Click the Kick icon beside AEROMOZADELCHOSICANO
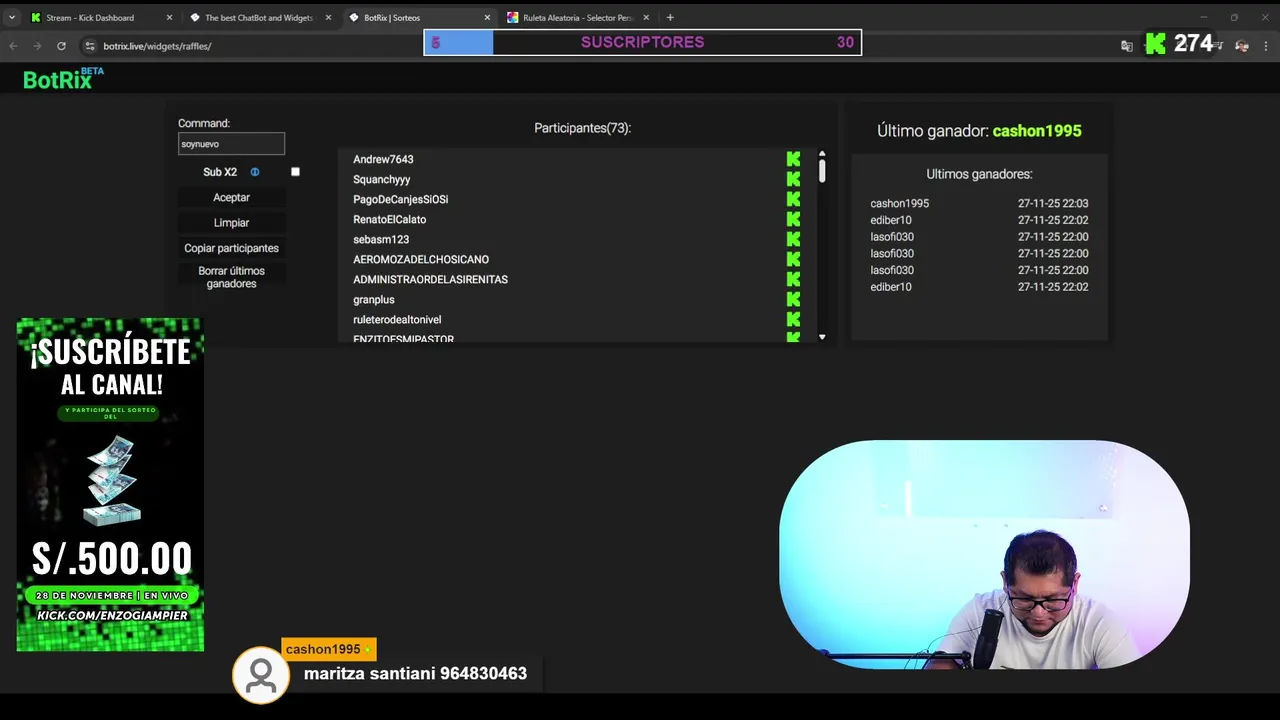The height and width of the screenshot is (720, 1280). (793, 259)
